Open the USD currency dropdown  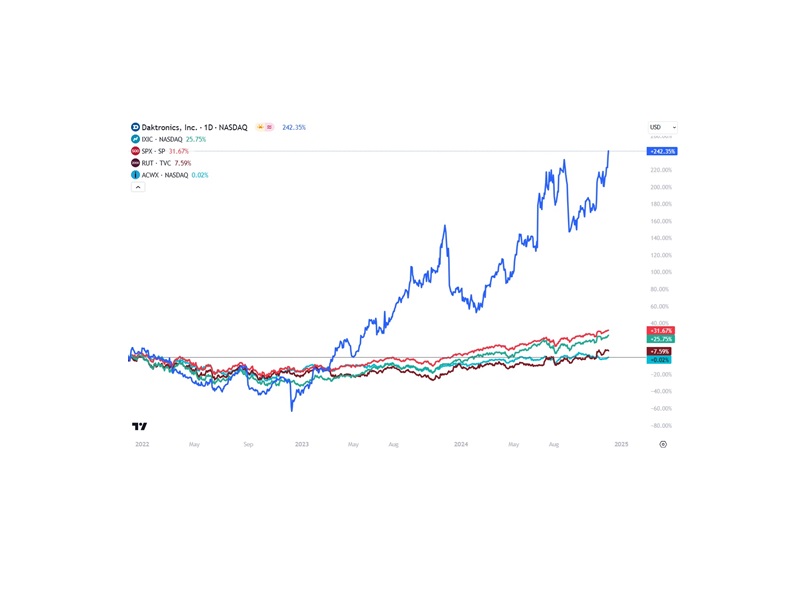(x=662, y=128)
